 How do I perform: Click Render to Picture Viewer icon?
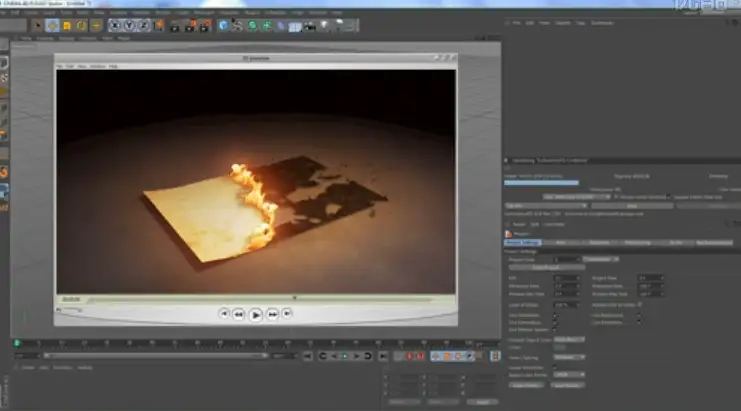(190, 26)
